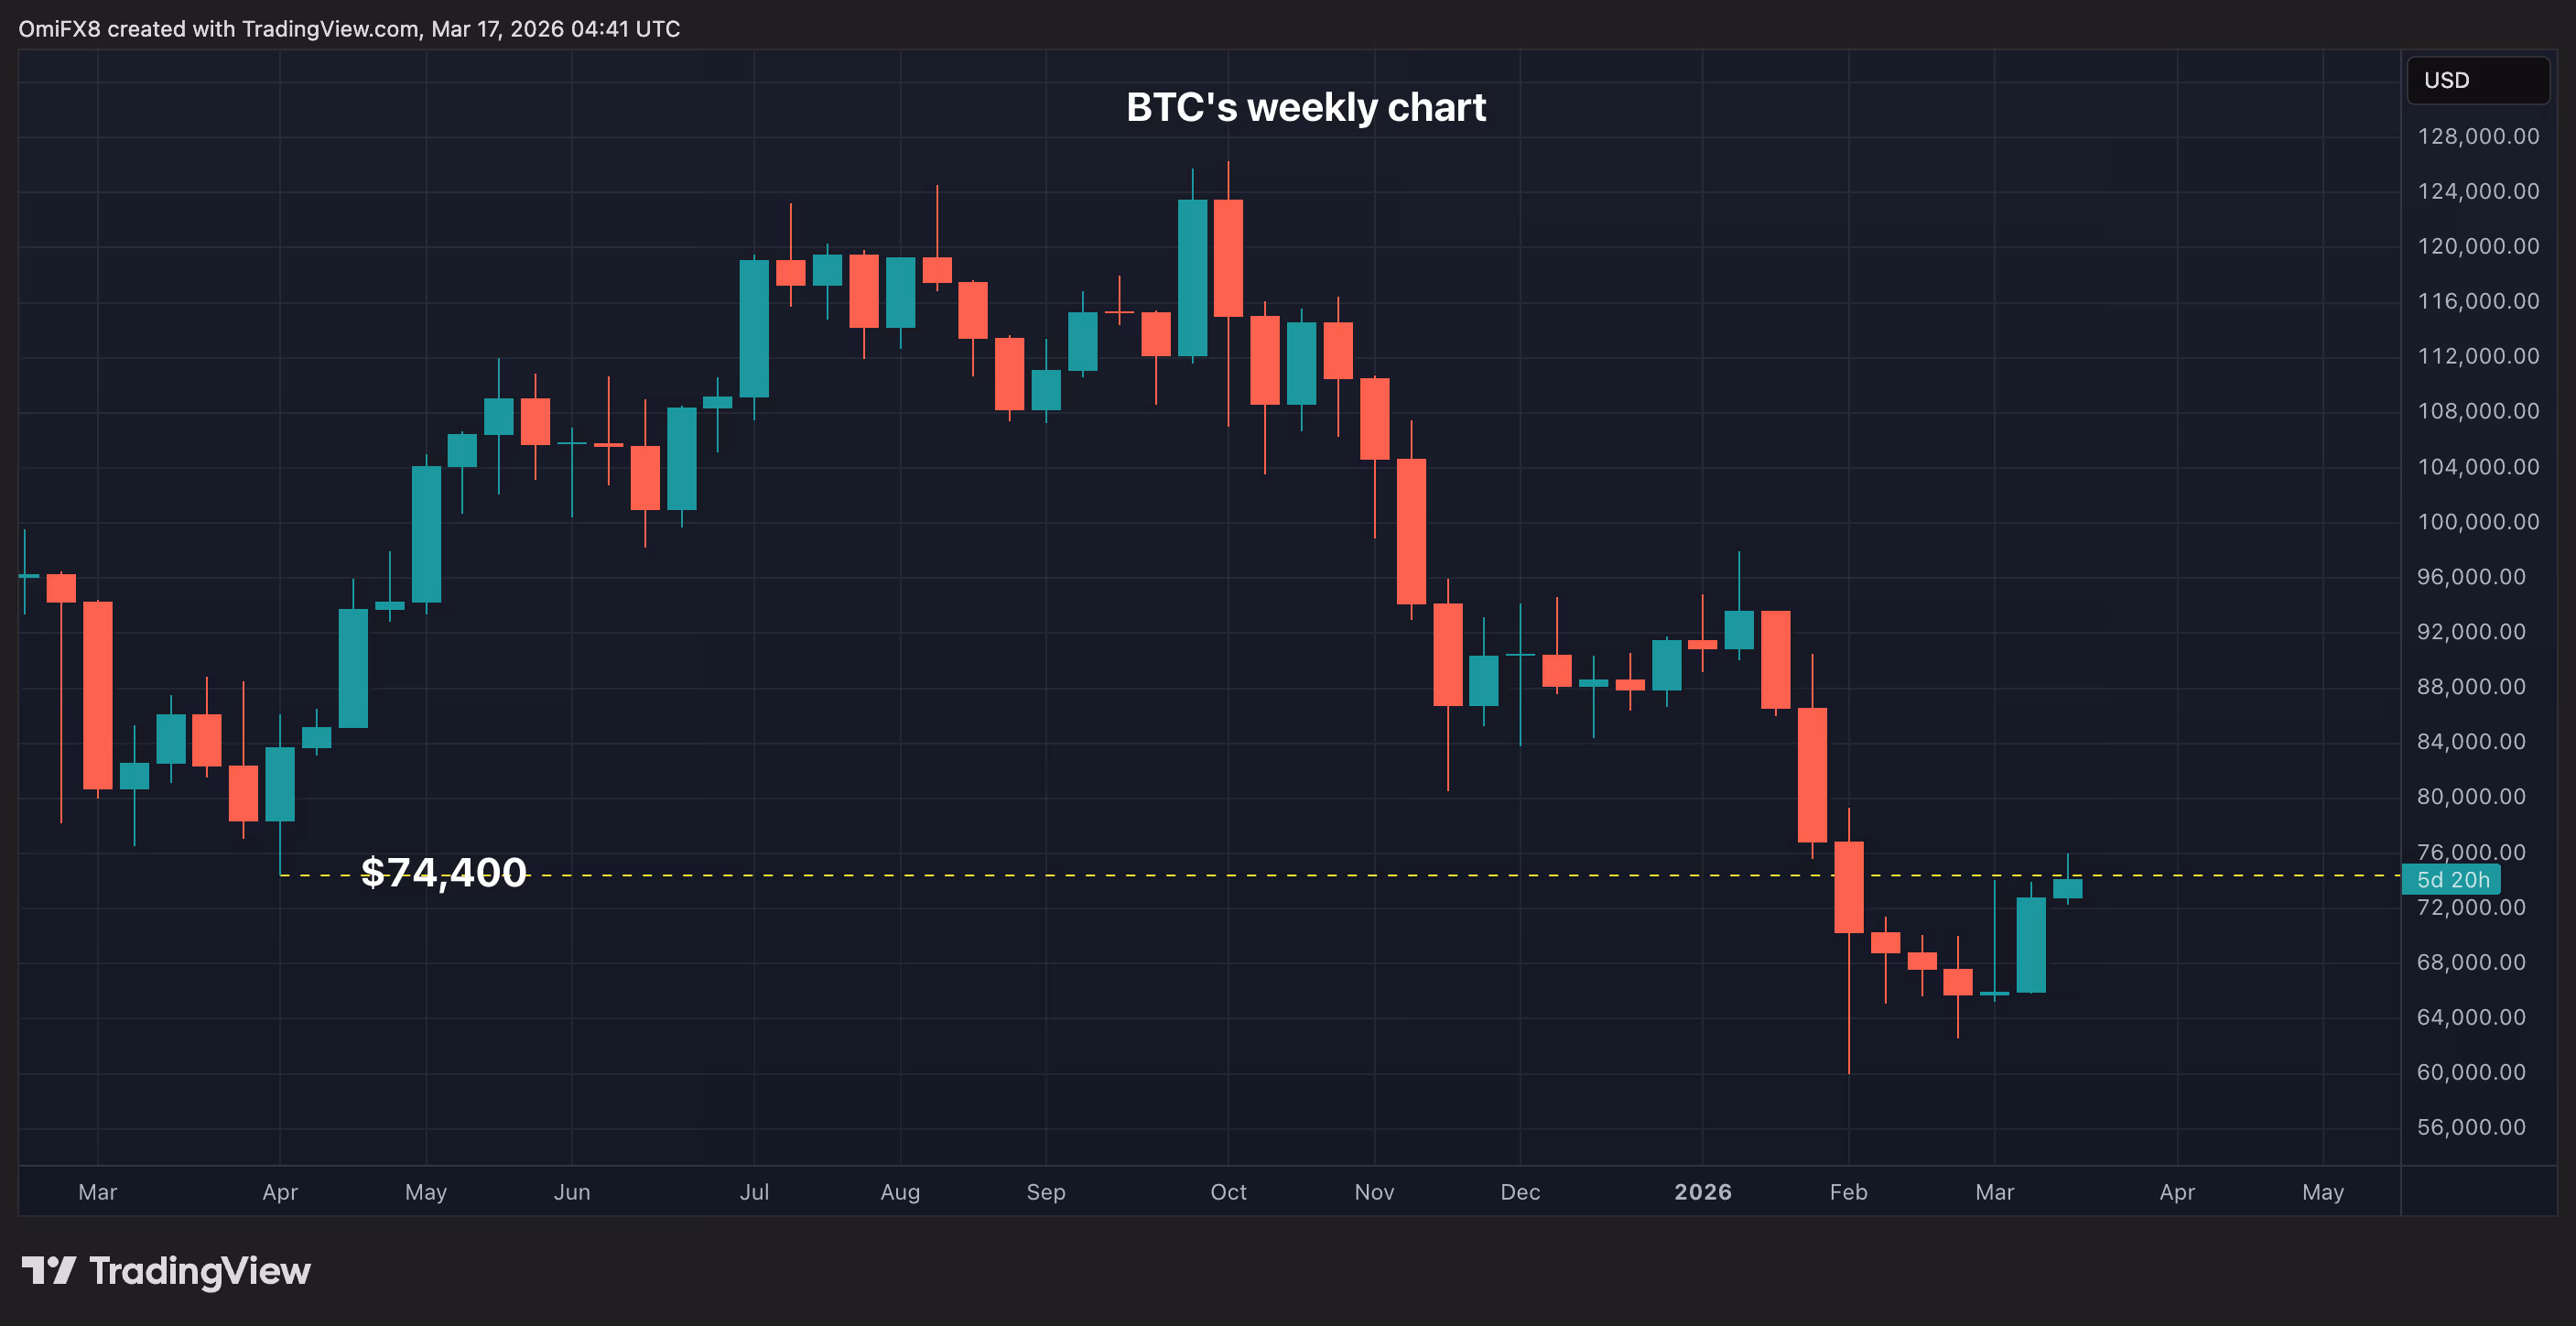Select the Dec time axis label
Viewport: 2576px width, 1326px height.
coord(1520,1192)
